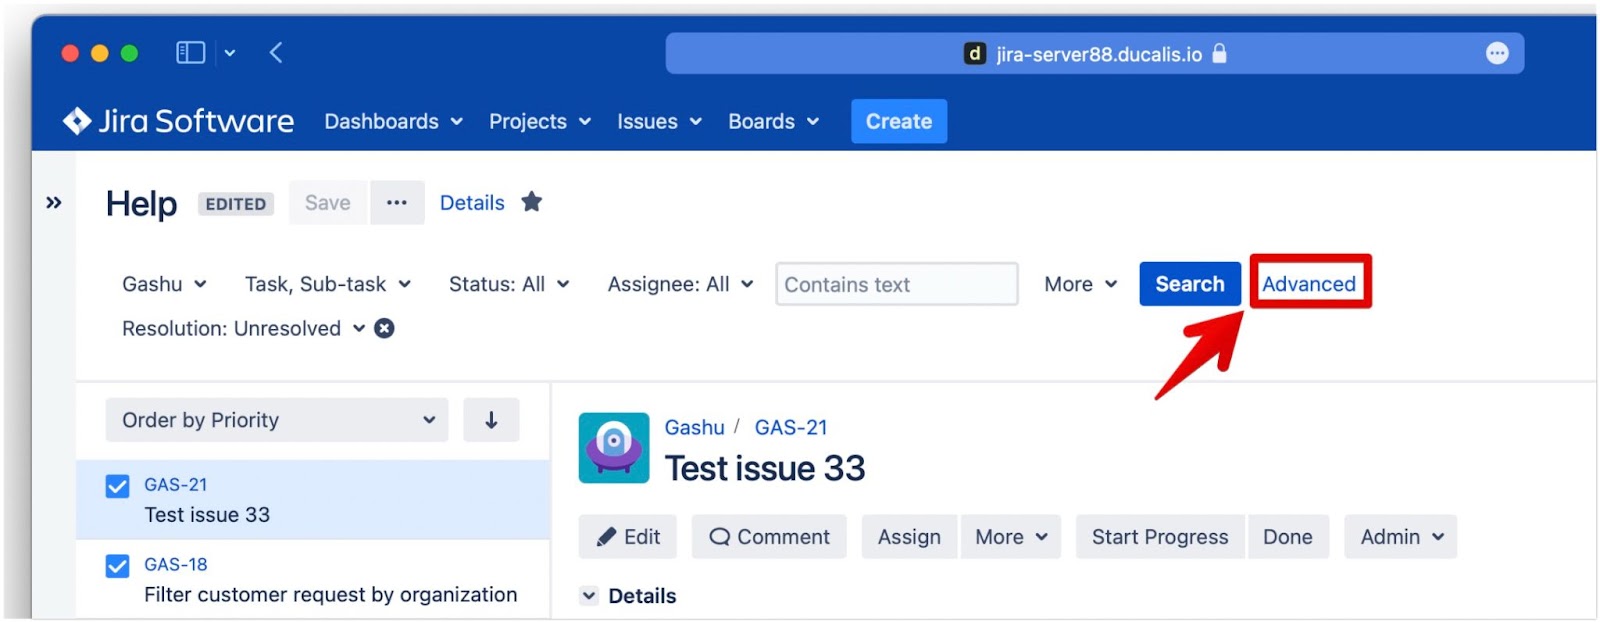Open browser page options ellipsis icon
1600x622 pixels.
pos(1496,54)
